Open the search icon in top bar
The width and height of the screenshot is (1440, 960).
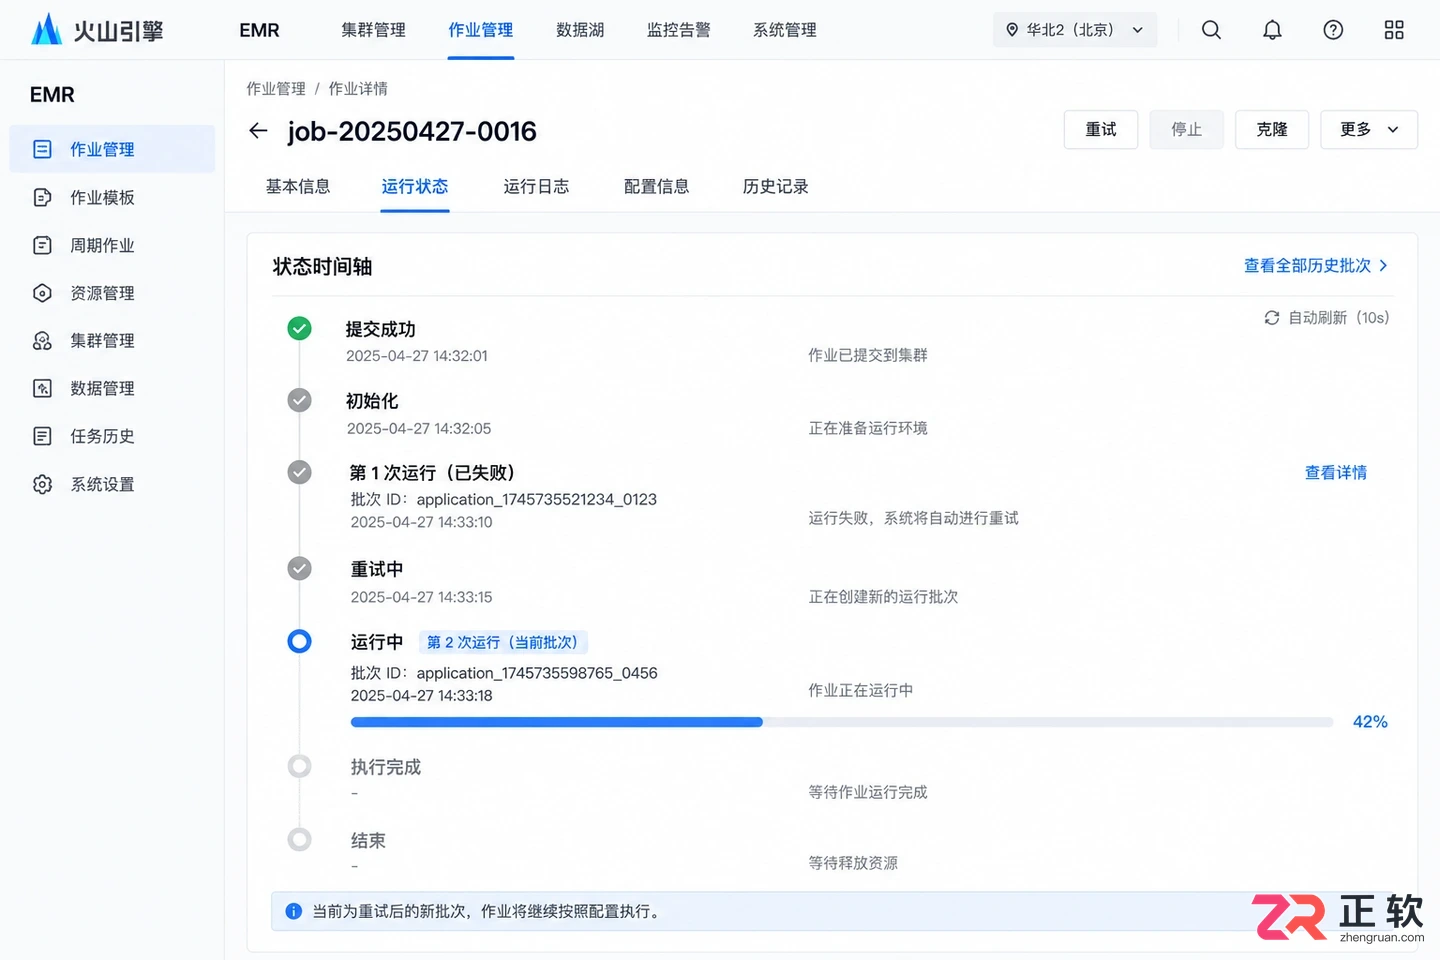pos(1211,30)
